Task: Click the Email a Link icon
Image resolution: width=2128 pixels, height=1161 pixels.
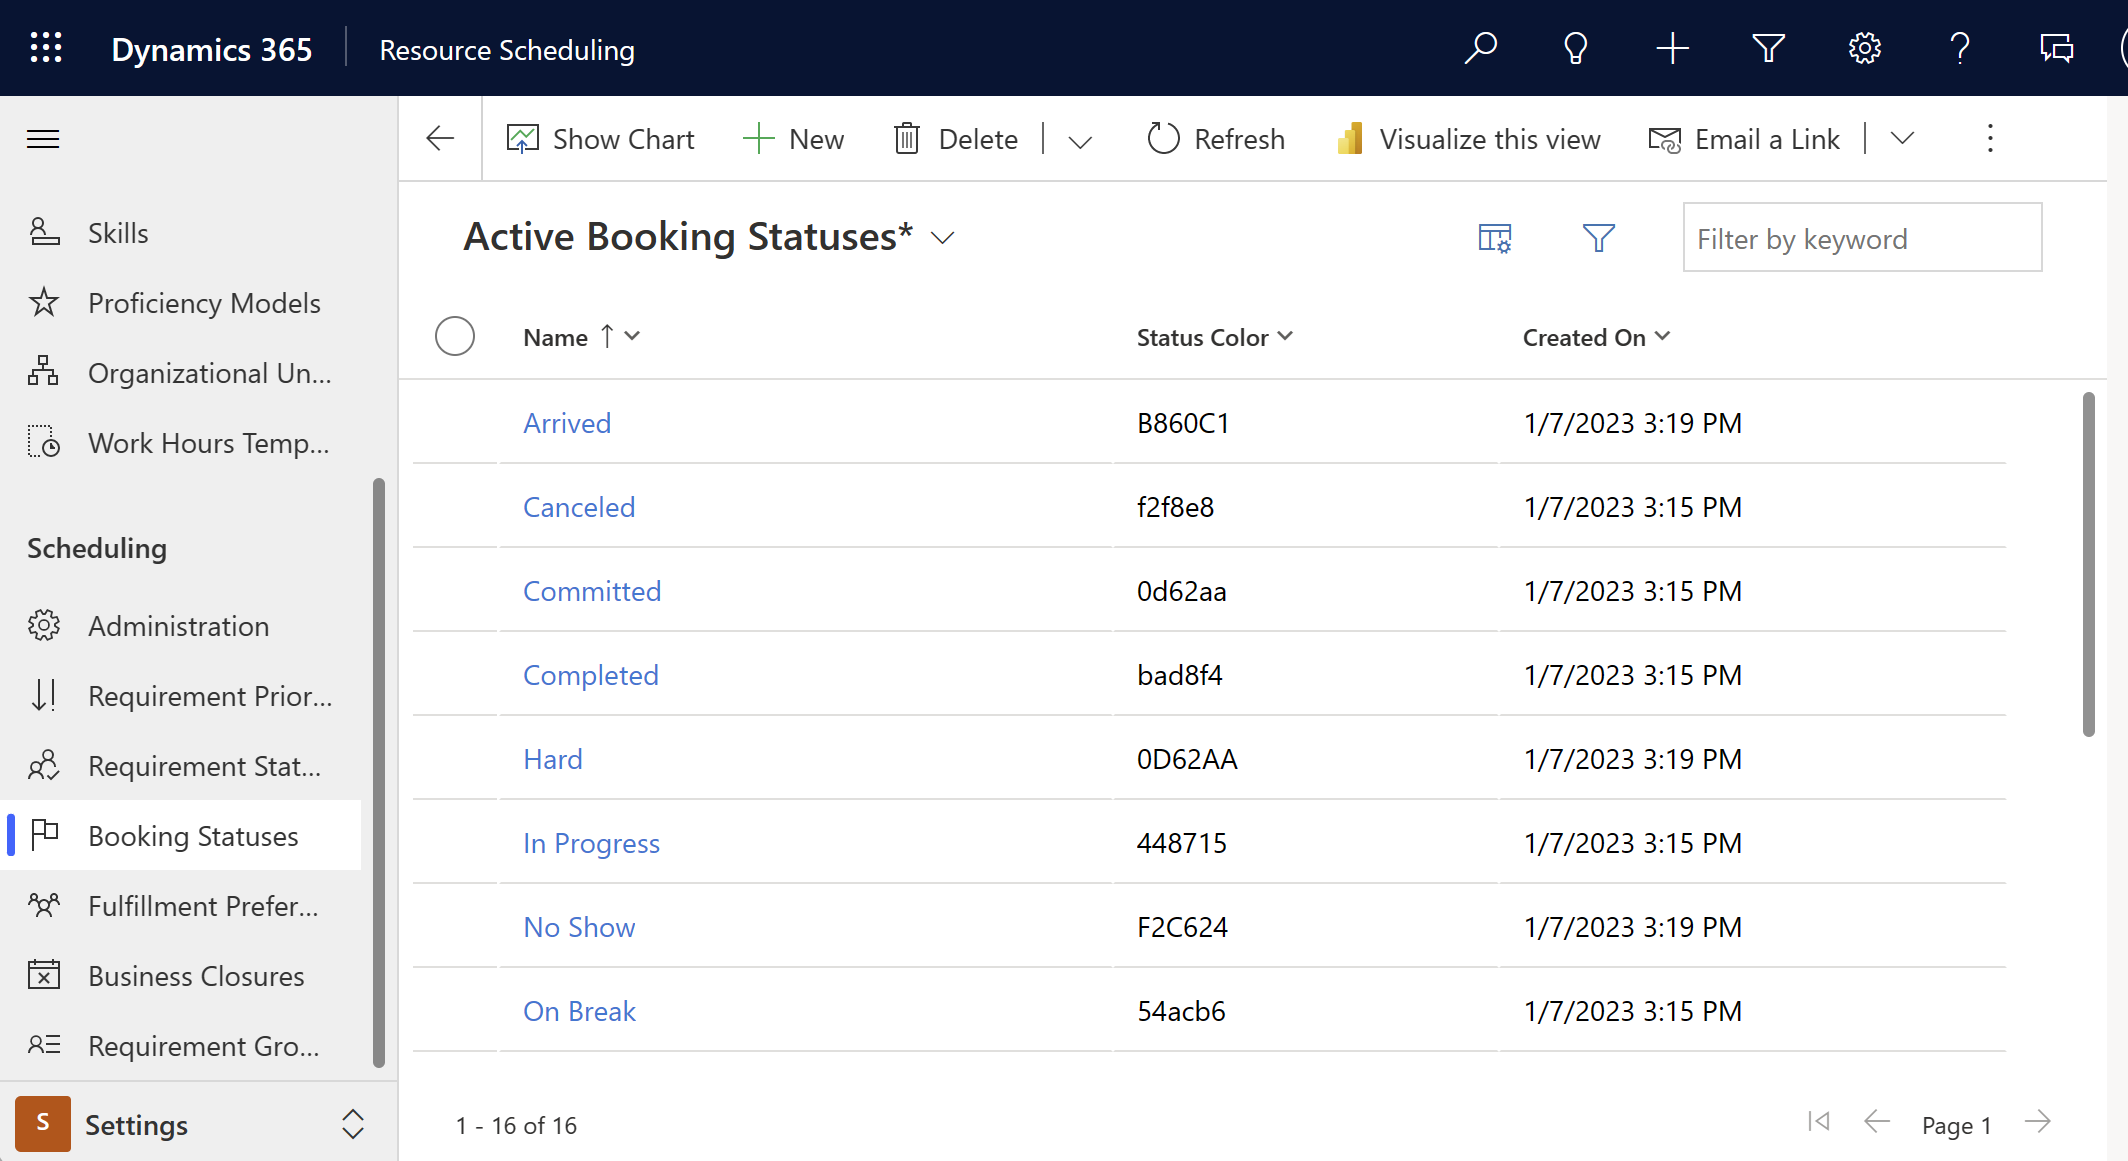Action: 1662,139
